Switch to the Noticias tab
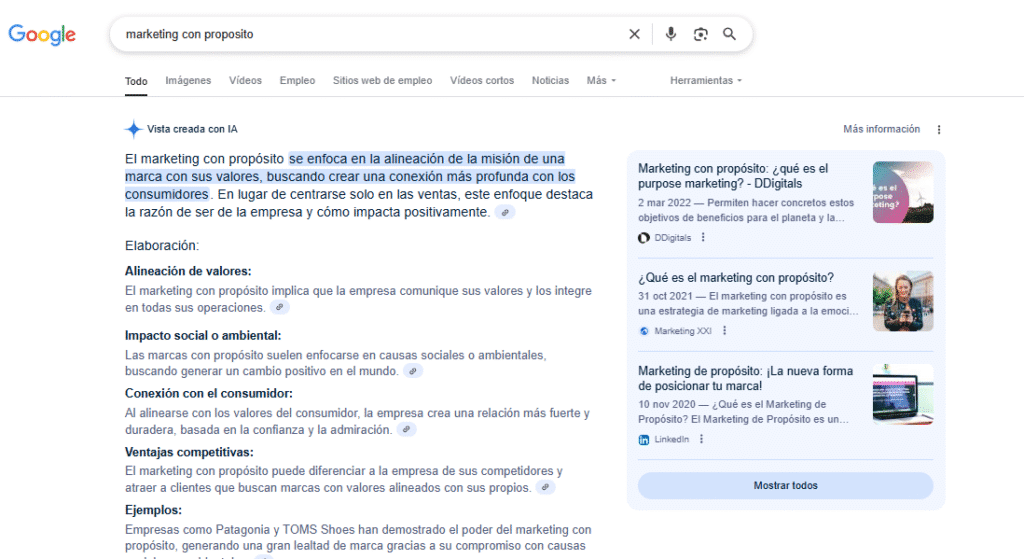 pos(550,80)
